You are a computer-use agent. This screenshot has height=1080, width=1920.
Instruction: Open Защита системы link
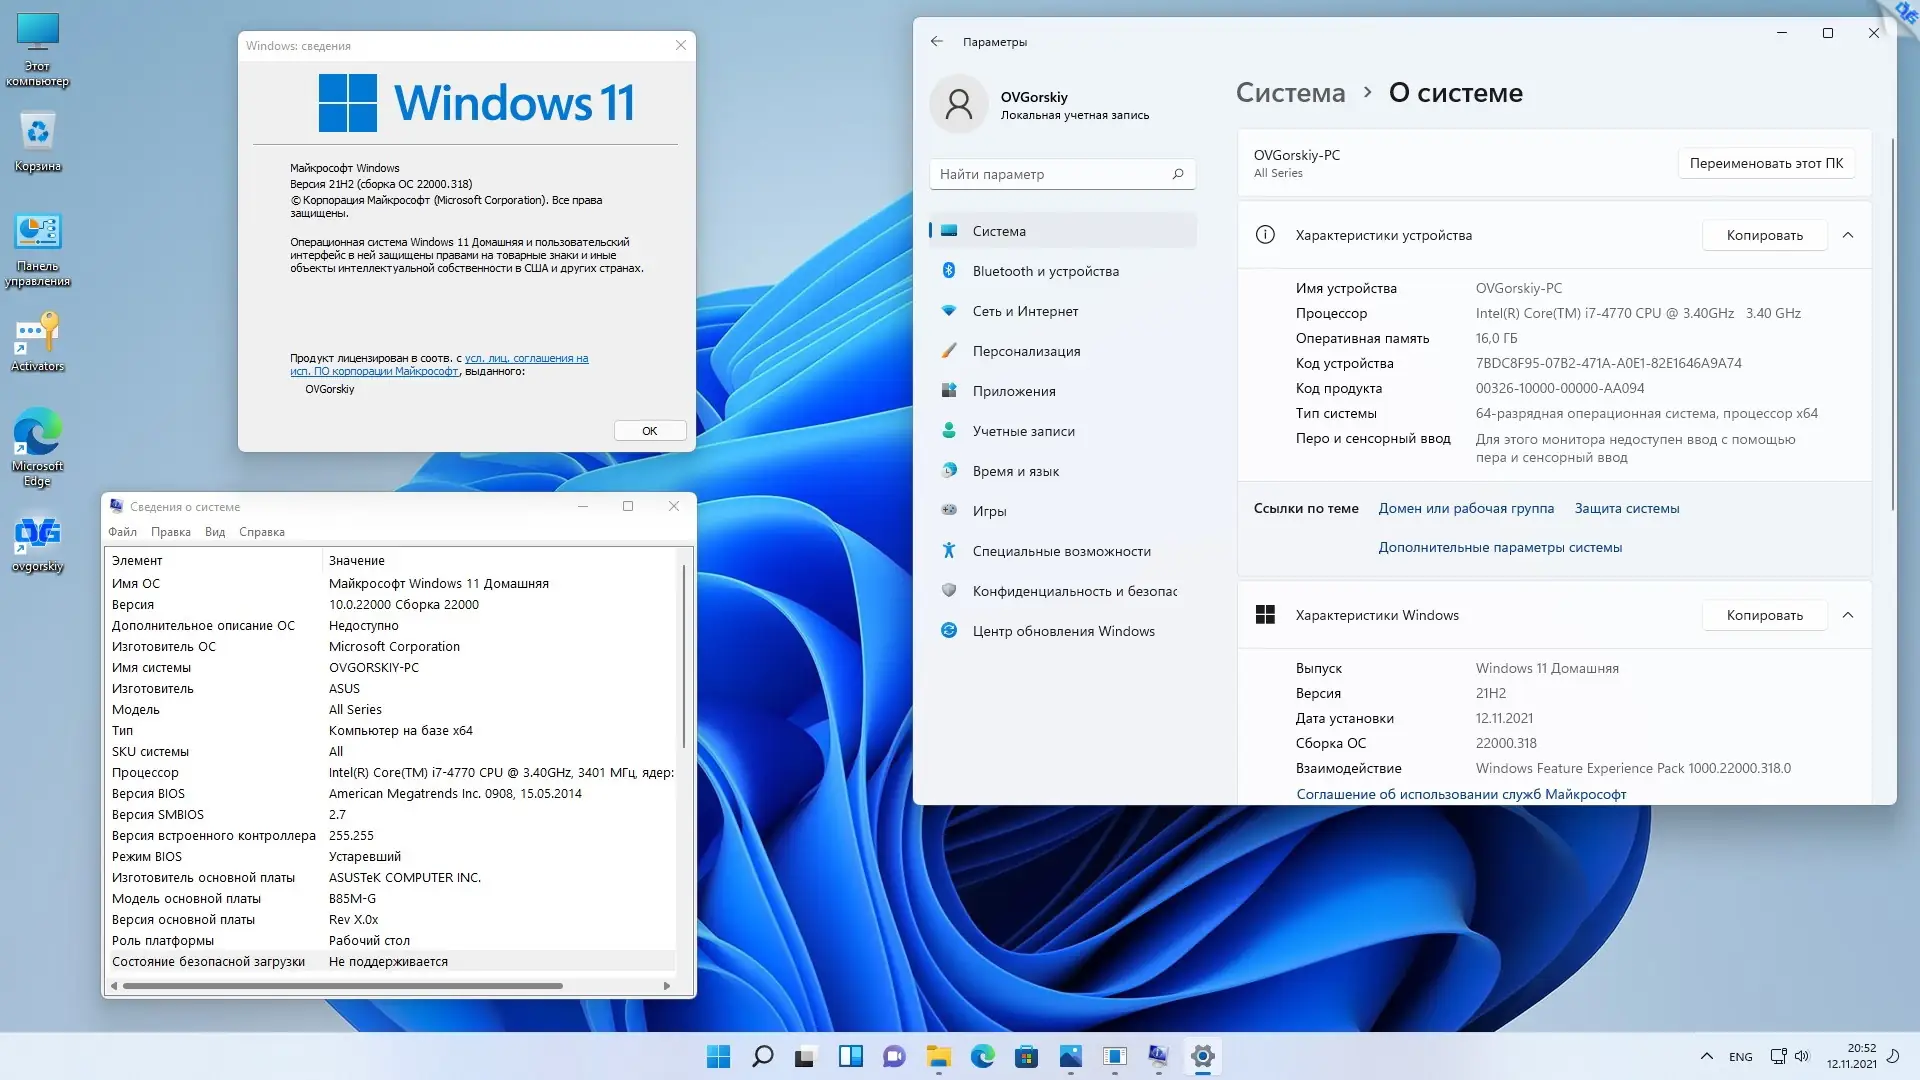pyautogui.click(x=1626, y=508)
